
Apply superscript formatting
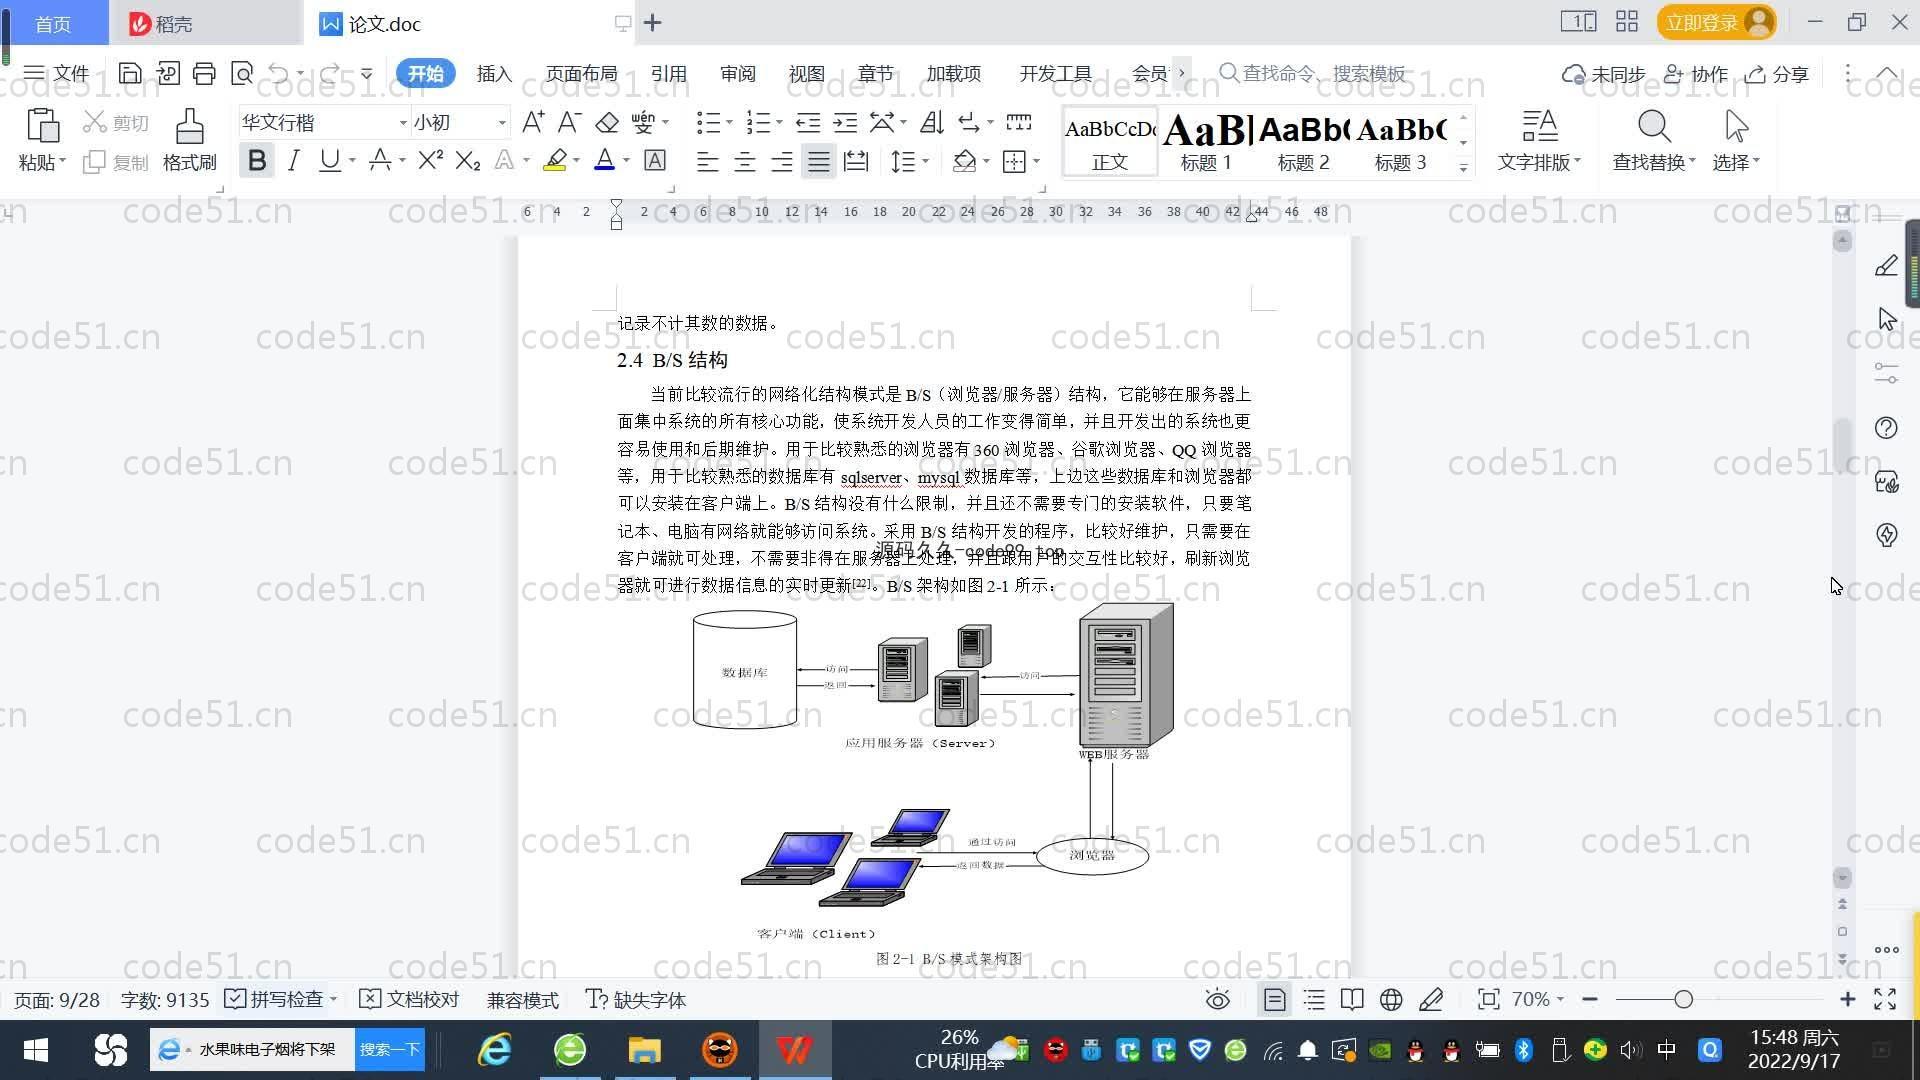(x=430, y=160)
